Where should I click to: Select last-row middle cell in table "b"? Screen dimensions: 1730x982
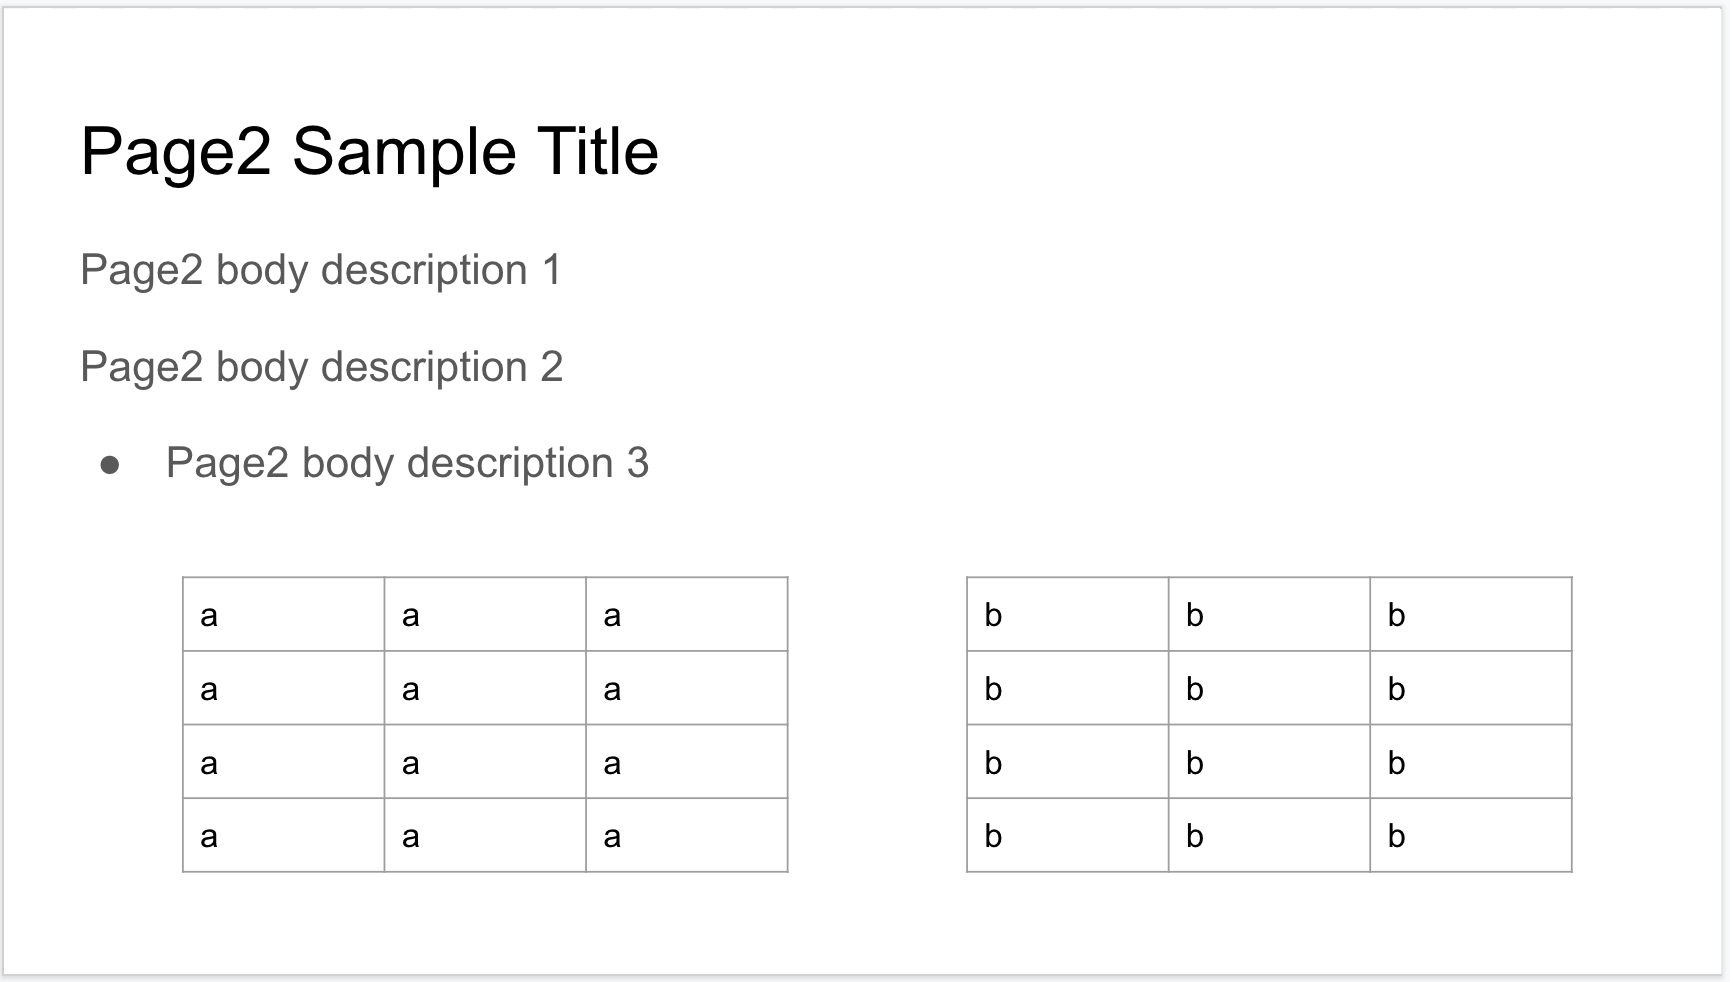(x=1269, y=835)
